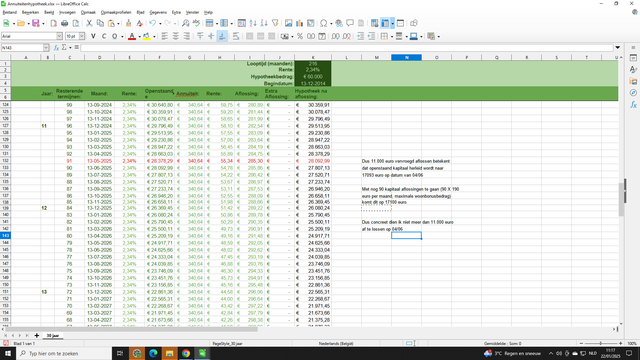This screenshot has width=640, height=360.
Task: Insert a special character (Omega)
Action: pos(324,23)
